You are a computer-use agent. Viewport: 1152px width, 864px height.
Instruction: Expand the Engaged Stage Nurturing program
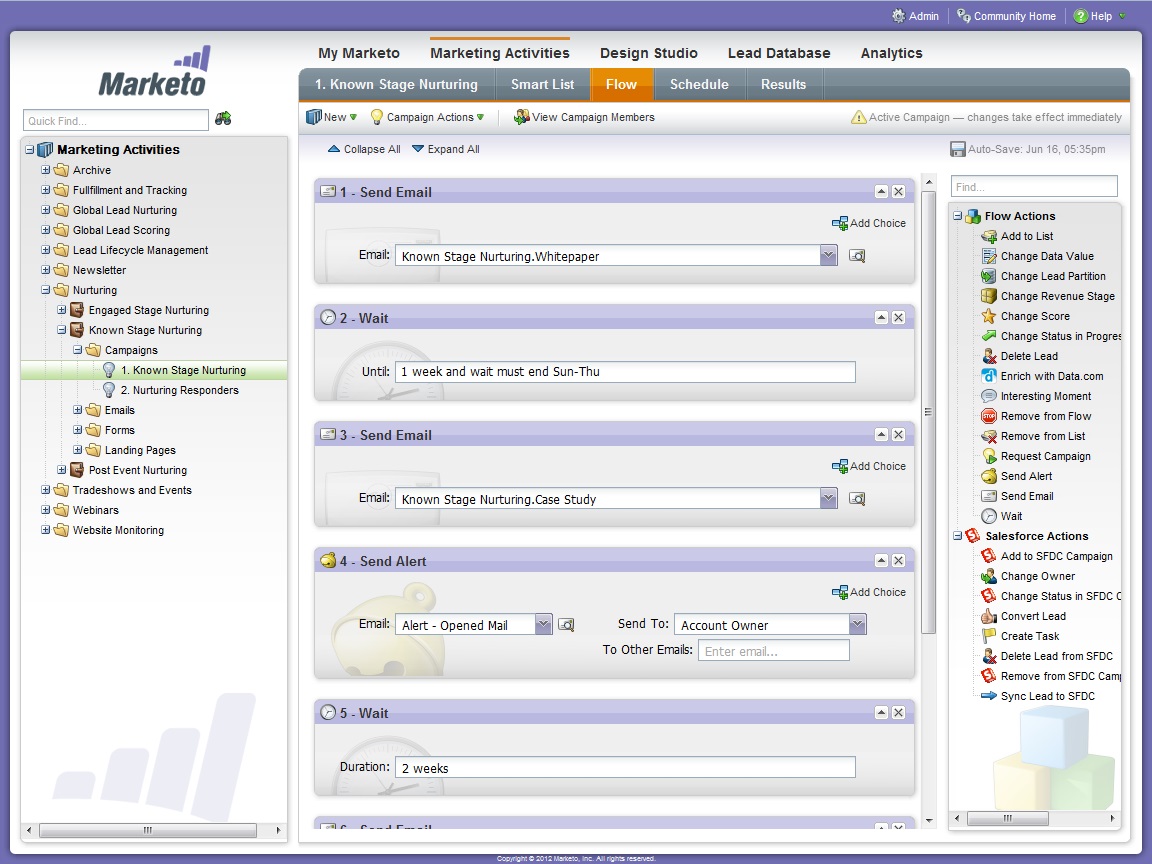pyautogui.click(x=62, y=309)
